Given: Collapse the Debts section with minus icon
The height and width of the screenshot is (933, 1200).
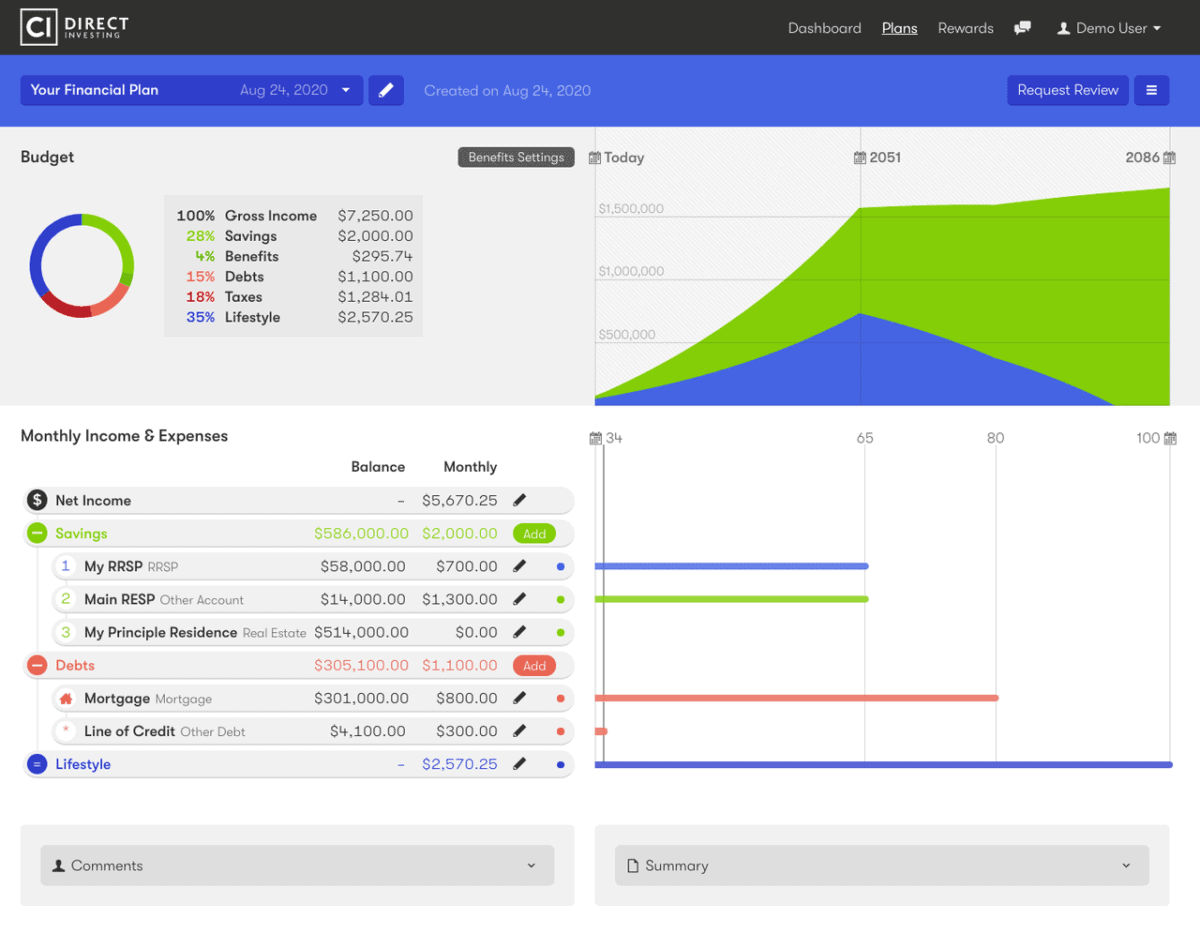Looking at the screenshot, I should click(x=37, y=665).
